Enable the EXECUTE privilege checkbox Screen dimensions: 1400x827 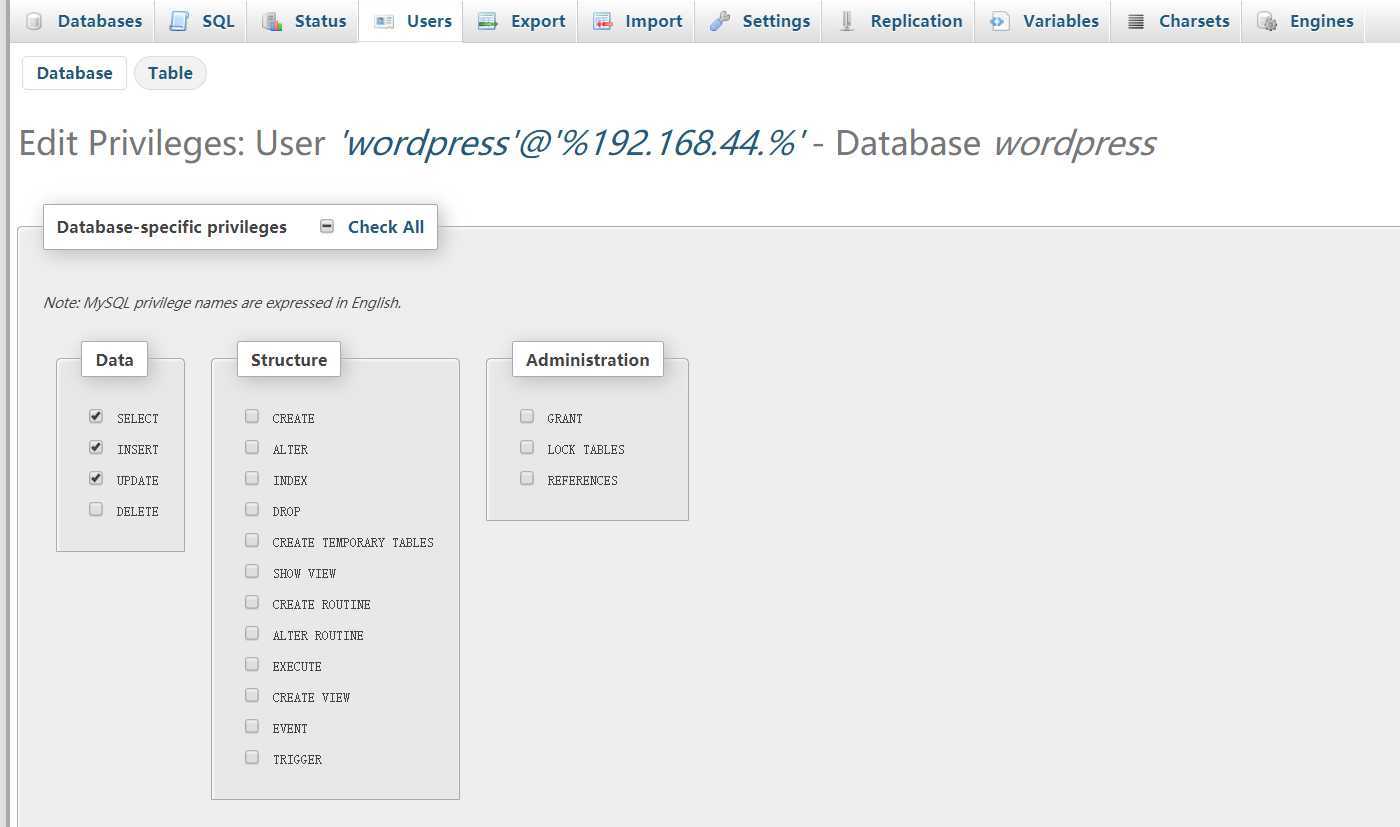click(252, 664)
